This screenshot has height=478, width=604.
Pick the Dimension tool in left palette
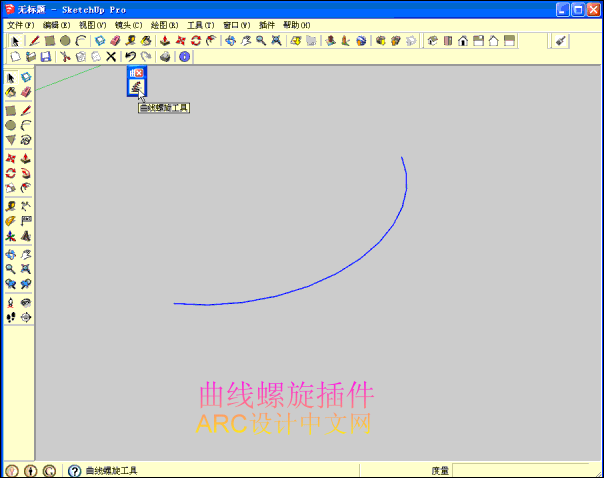(x=26, y=206)
